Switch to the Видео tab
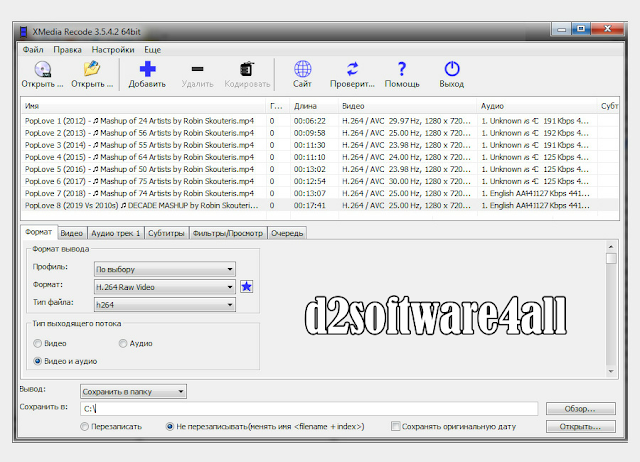This screenshot has height=462, width=640. (x=72, y=233)
